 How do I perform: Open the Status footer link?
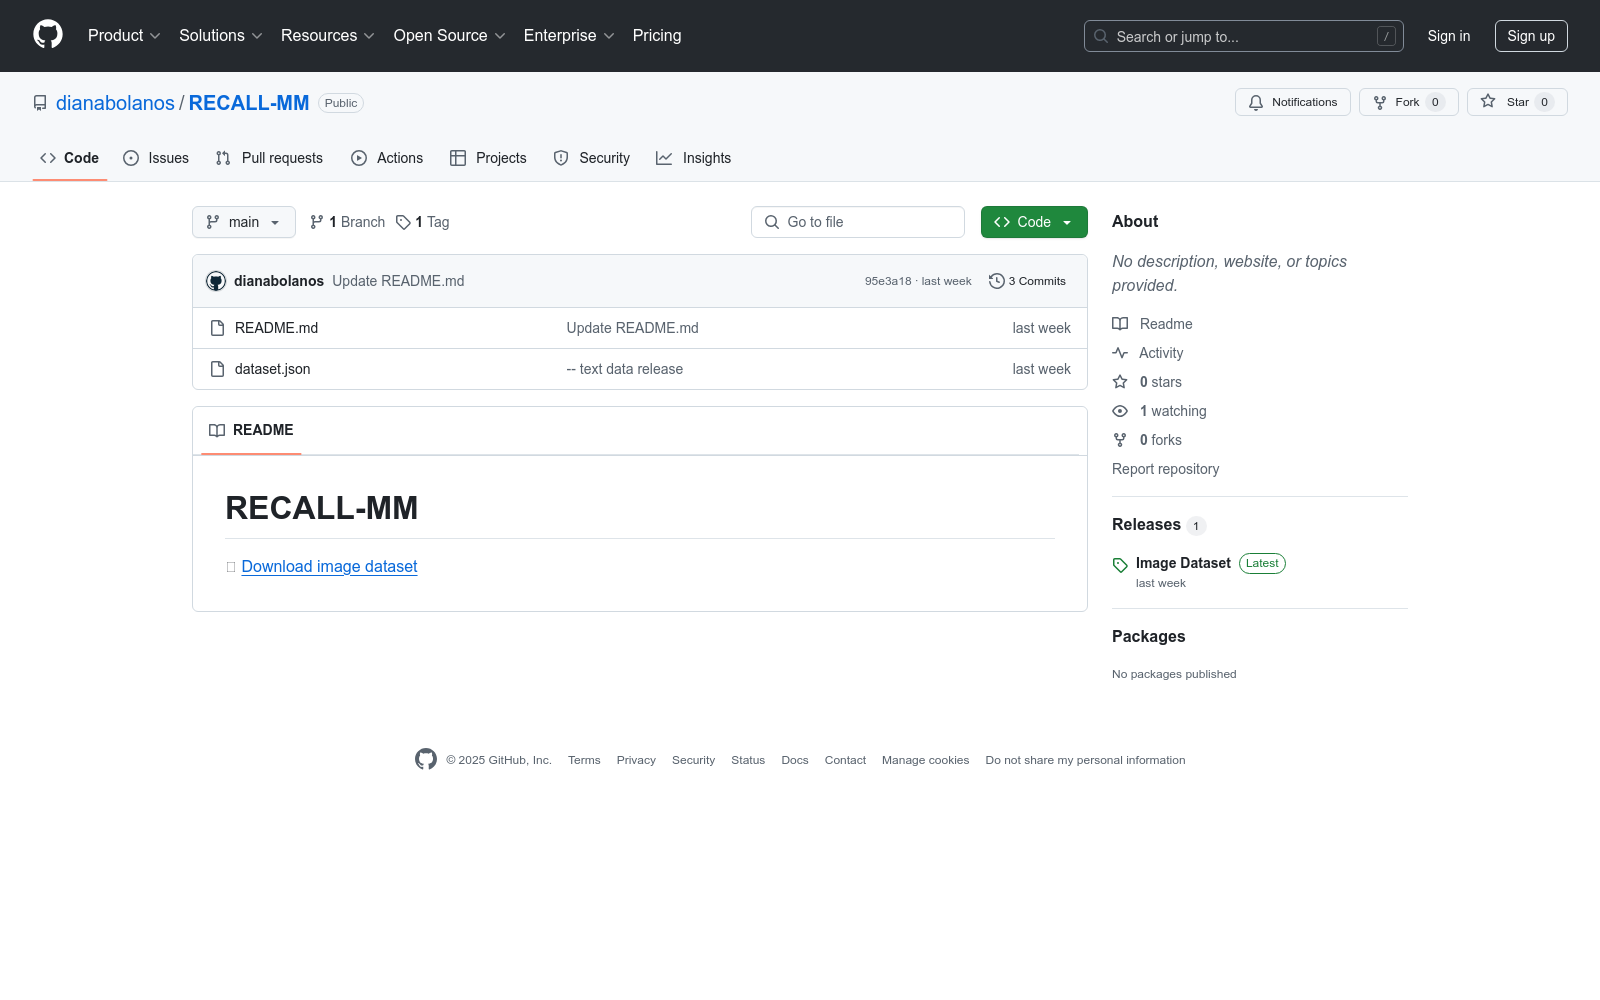tap(748, 760)
